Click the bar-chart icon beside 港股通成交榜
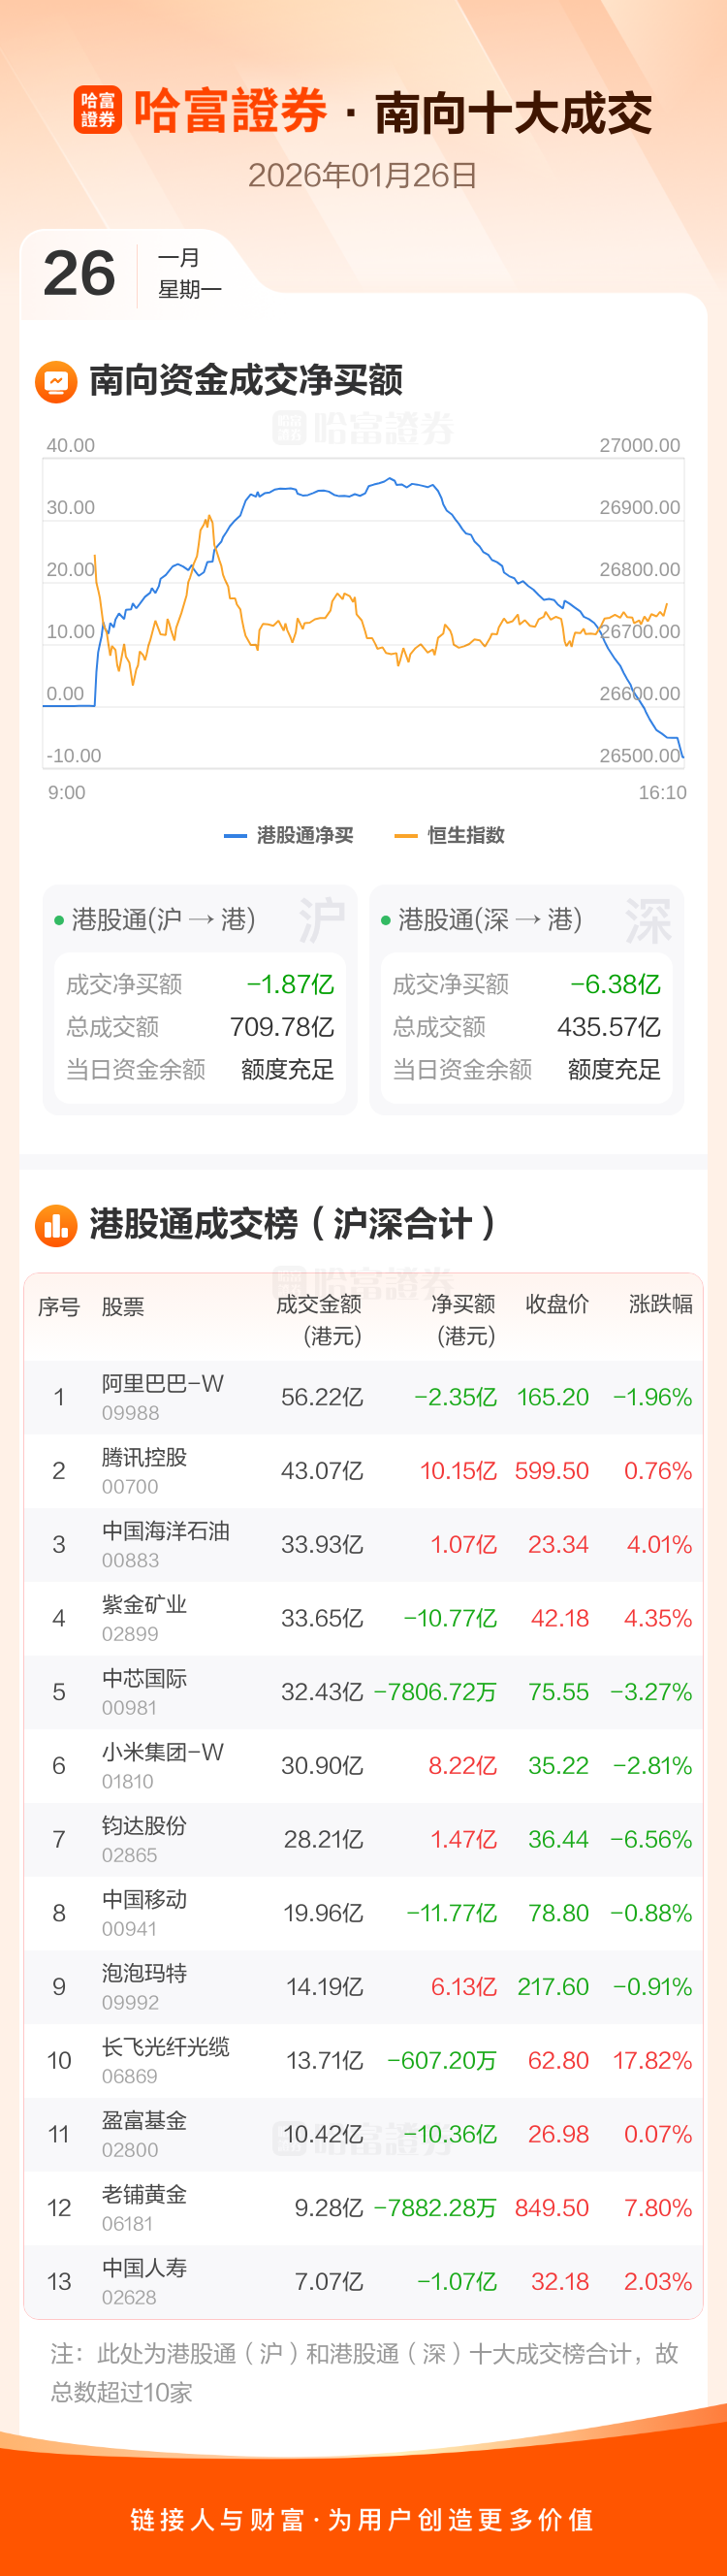727x2576 pixels. pos(56,1224)
